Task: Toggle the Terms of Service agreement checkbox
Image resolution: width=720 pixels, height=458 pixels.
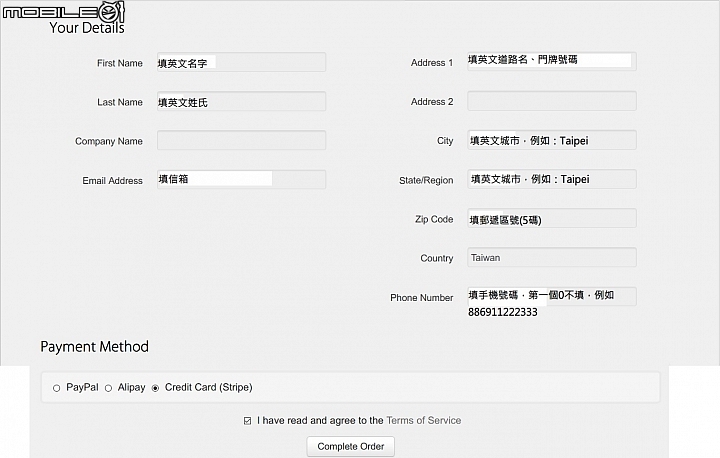Action: [x=248, y=420]
